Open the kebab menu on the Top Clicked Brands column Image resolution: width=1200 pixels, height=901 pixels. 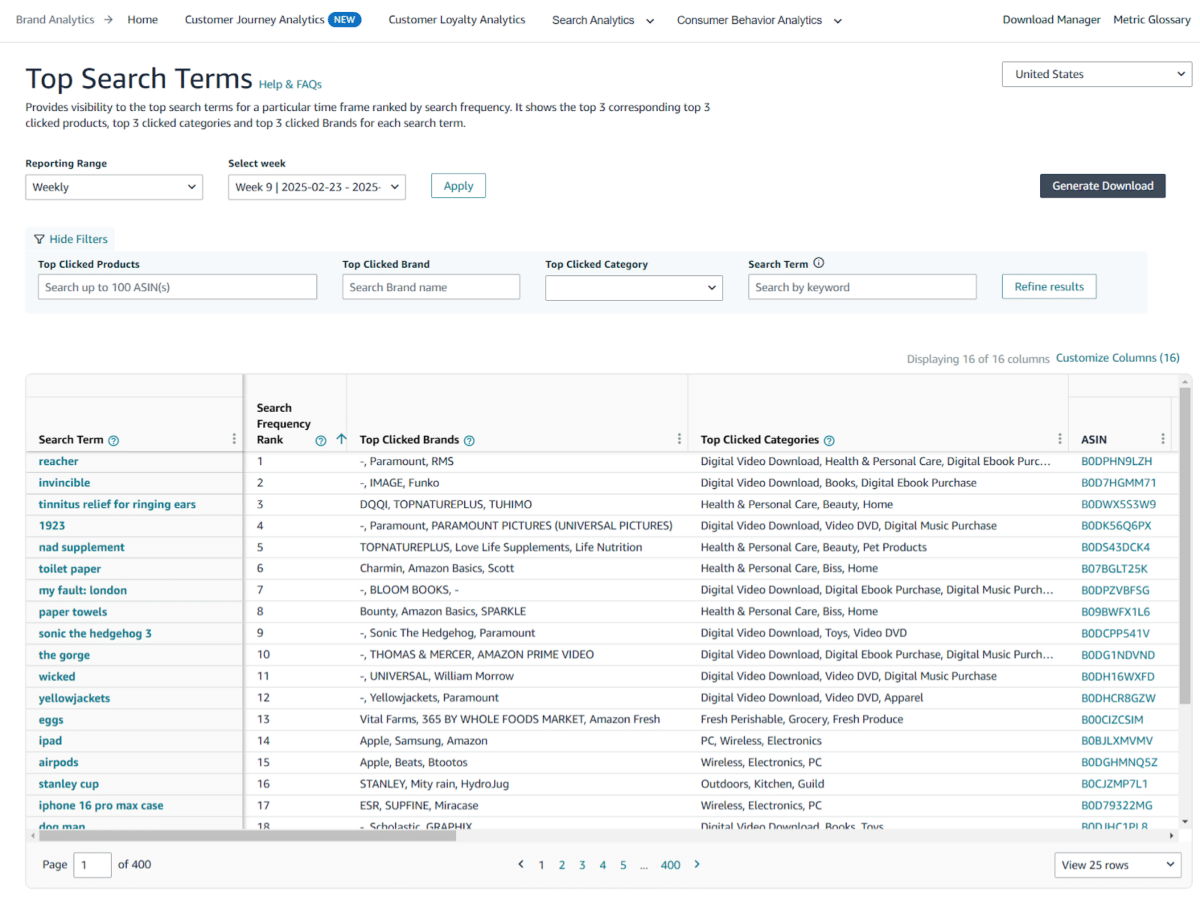point(679,438)
